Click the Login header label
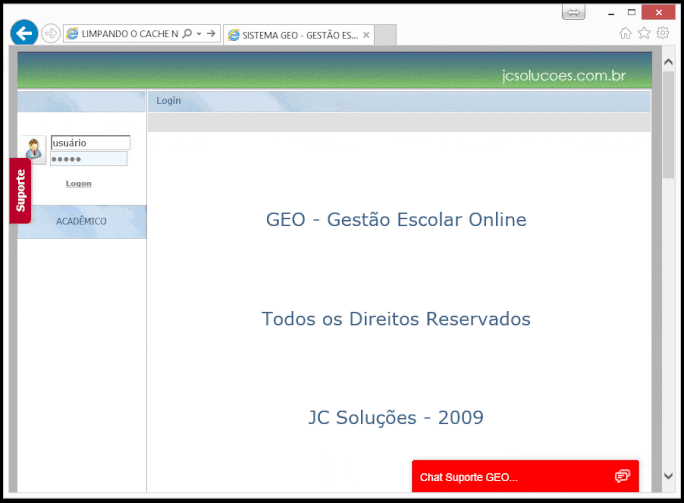The width and height of the screenshot is (684, 503). (168, 101)
